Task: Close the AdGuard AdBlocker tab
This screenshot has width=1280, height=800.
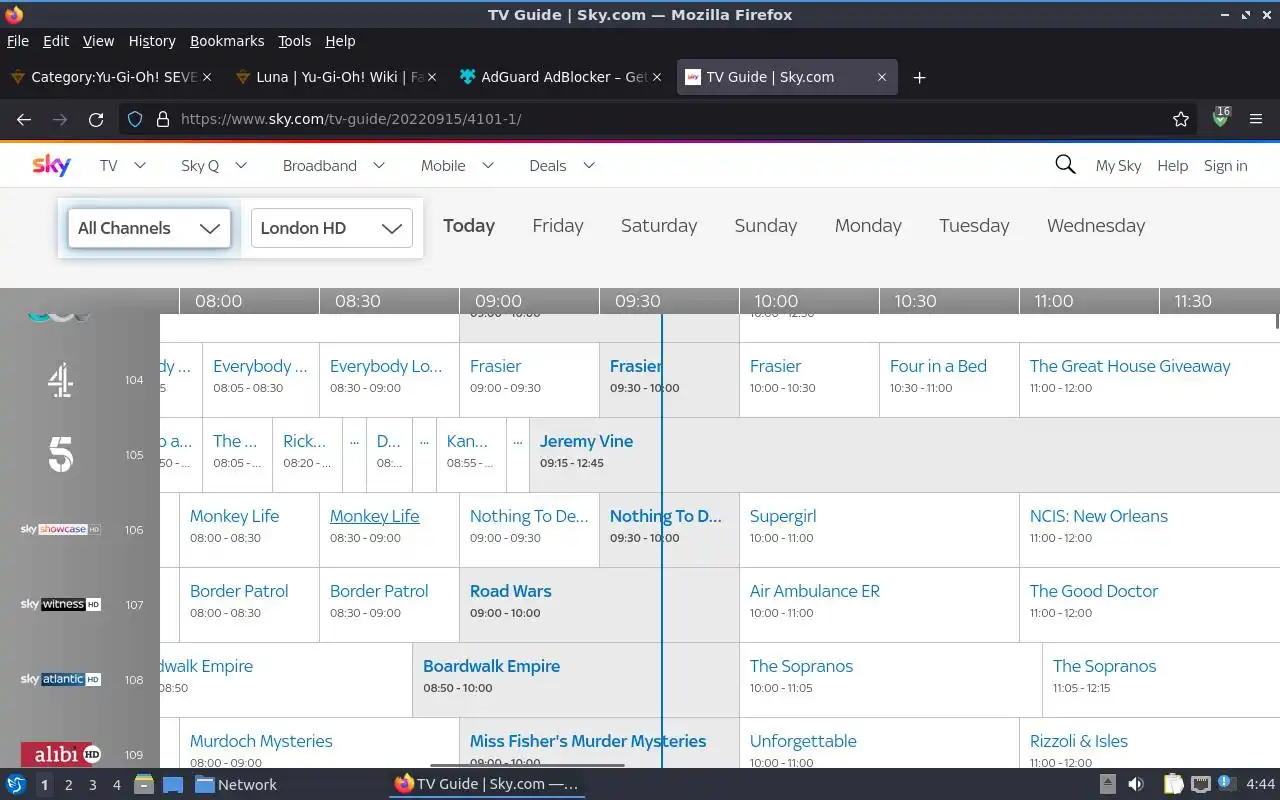Action: [656, 77]
